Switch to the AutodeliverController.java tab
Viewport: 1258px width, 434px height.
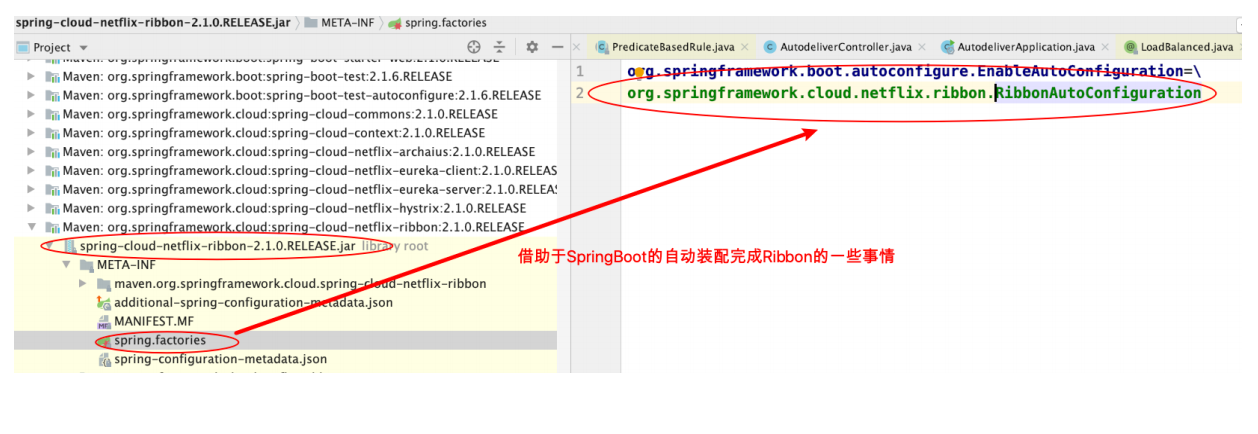click(x=845, y=47)
